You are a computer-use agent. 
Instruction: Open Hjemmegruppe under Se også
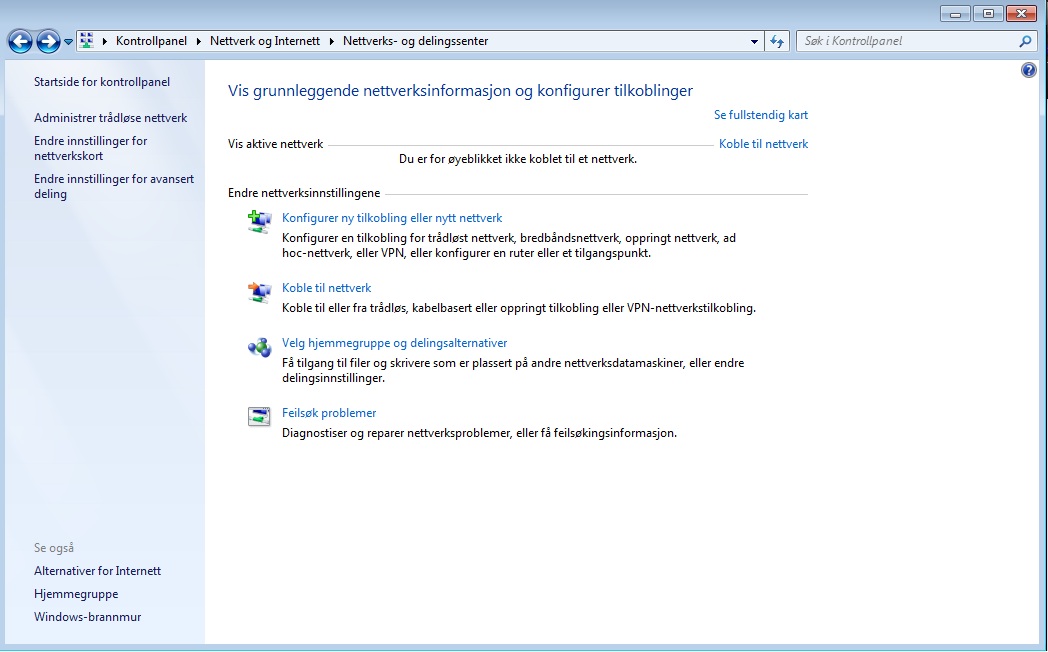click(x=76, y=594)
